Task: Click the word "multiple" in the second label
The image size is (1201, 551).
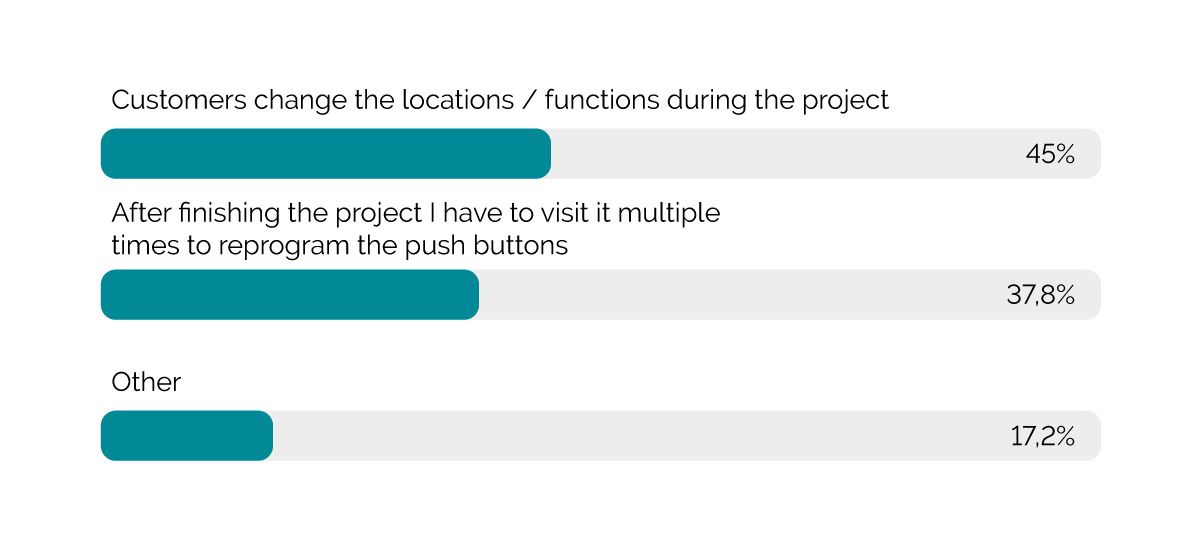Action: point(671,213)
